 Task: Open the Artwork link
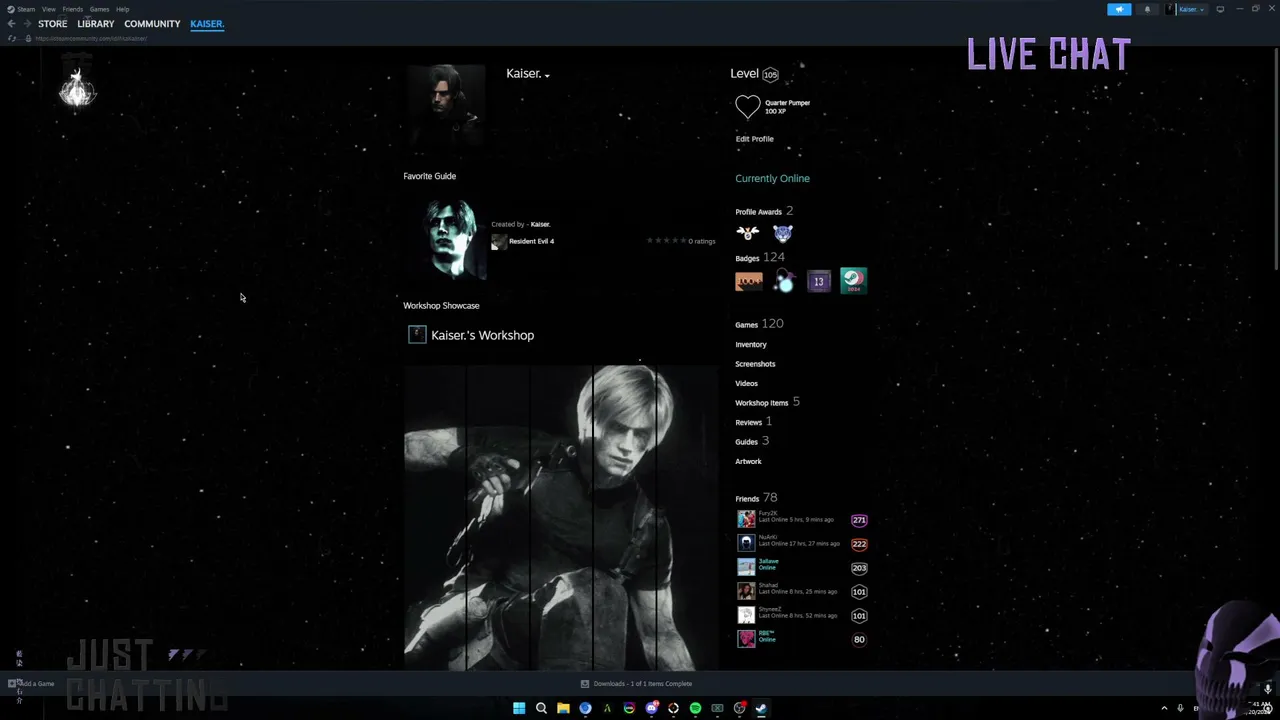coord(748,462)
